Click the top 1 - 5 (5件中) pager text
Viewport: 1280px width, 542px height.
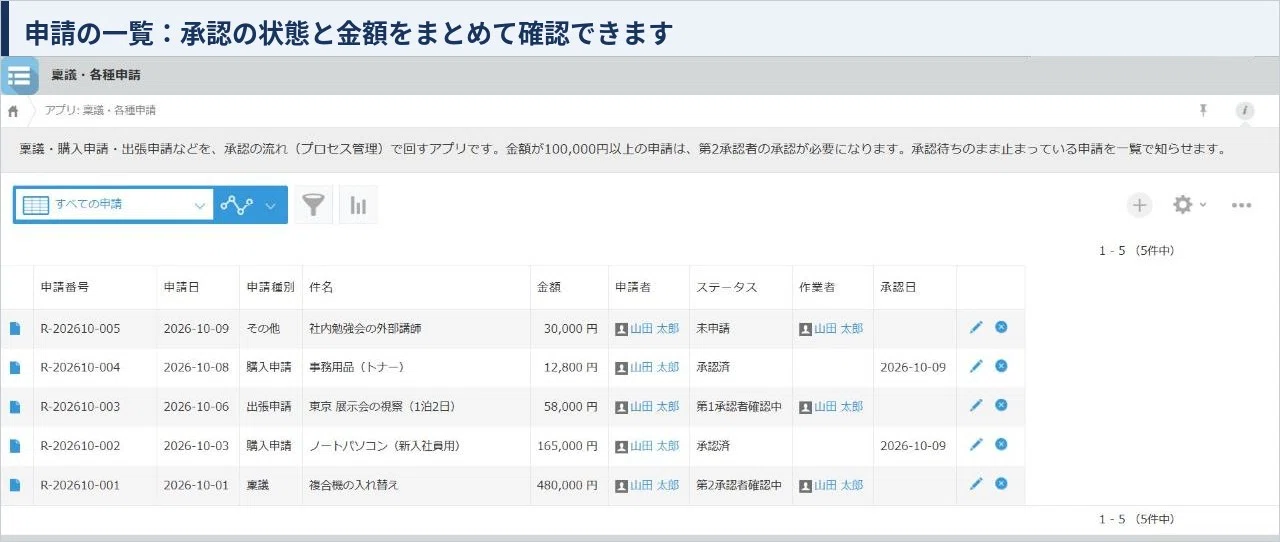[1136, 251]
